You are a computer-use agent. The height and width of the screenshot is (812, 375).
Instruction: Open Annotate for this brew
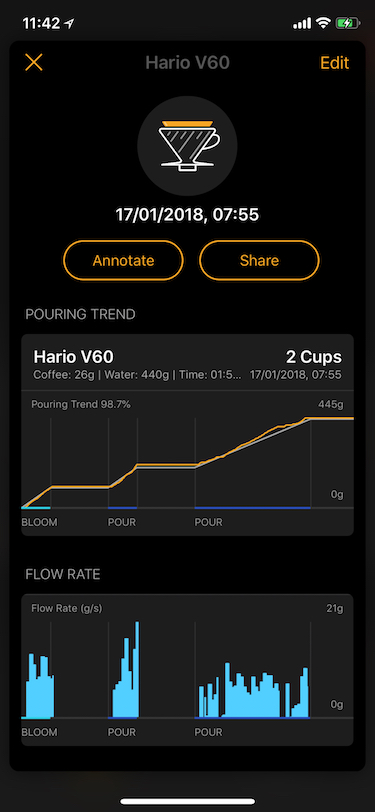123,260
